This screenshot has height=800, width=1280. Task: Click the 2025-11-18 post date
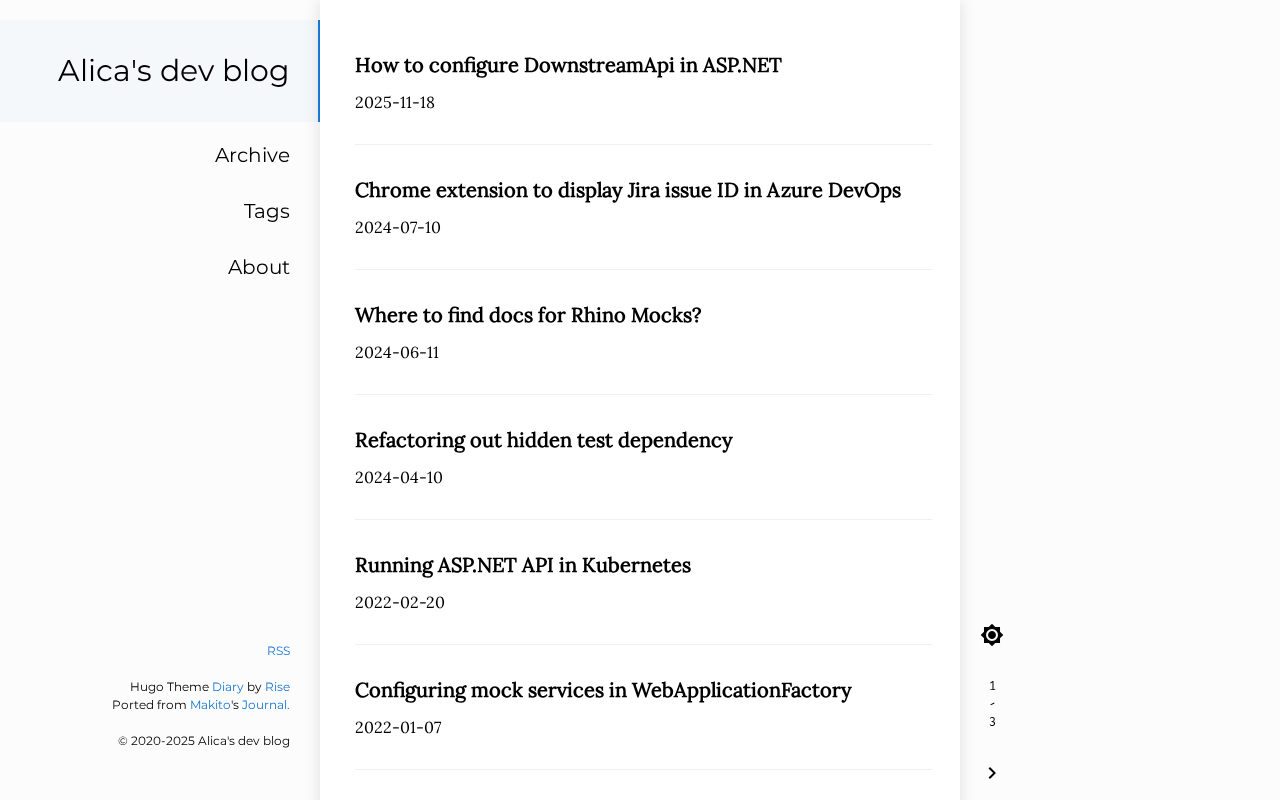(395, 102)
